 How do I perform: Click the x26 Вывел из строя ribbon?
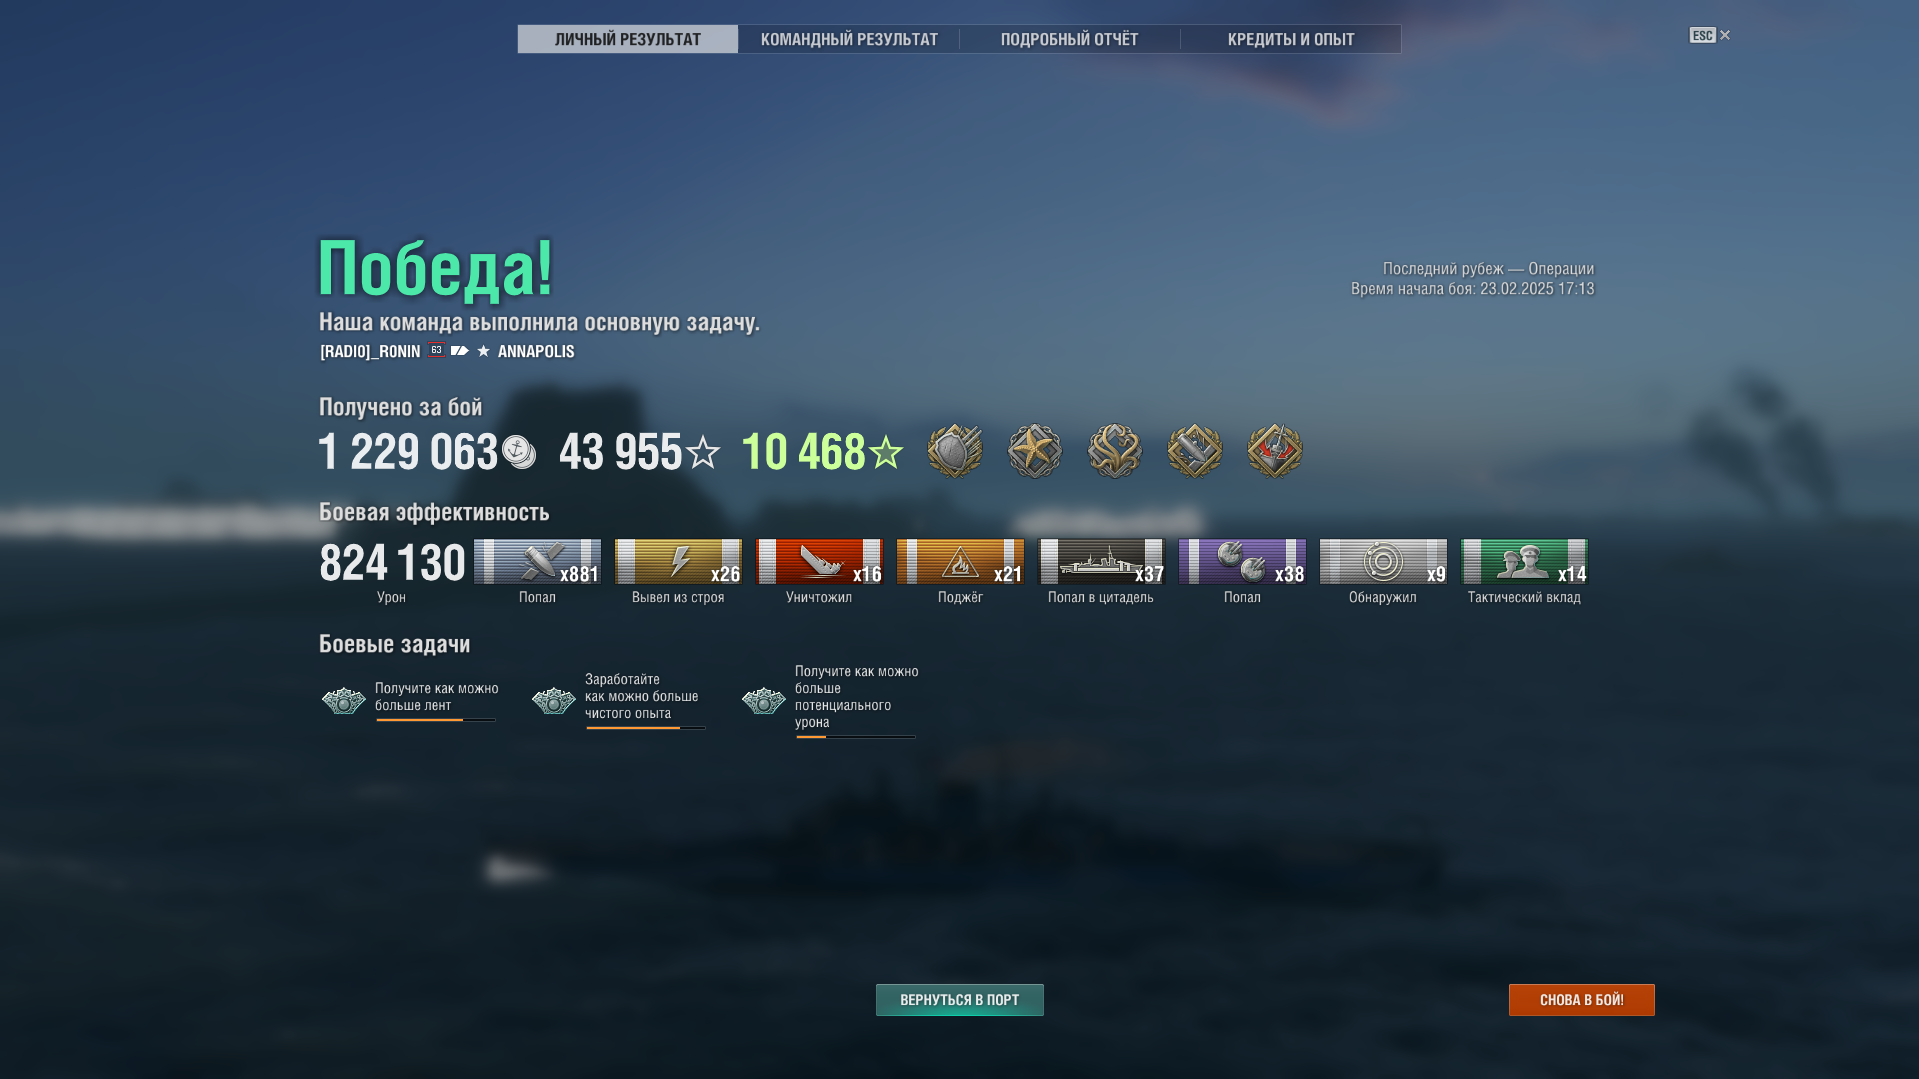coord(678,561)
